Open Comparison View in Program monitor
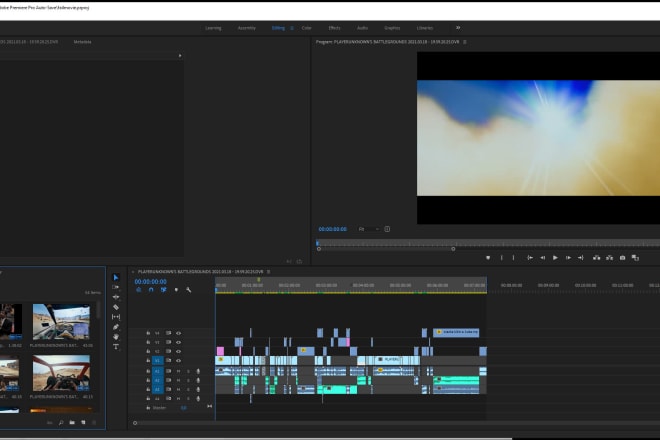 click(635, 258)
